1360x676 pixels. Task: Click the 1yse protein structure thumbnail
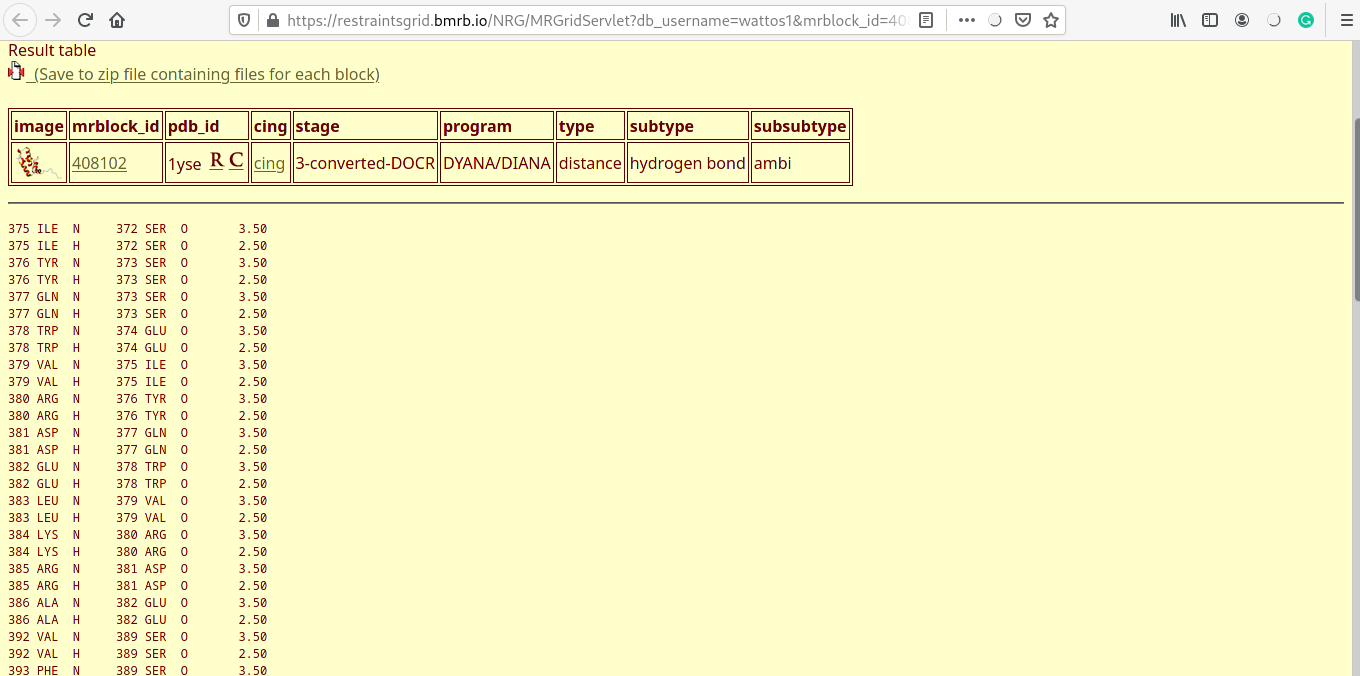38,163
